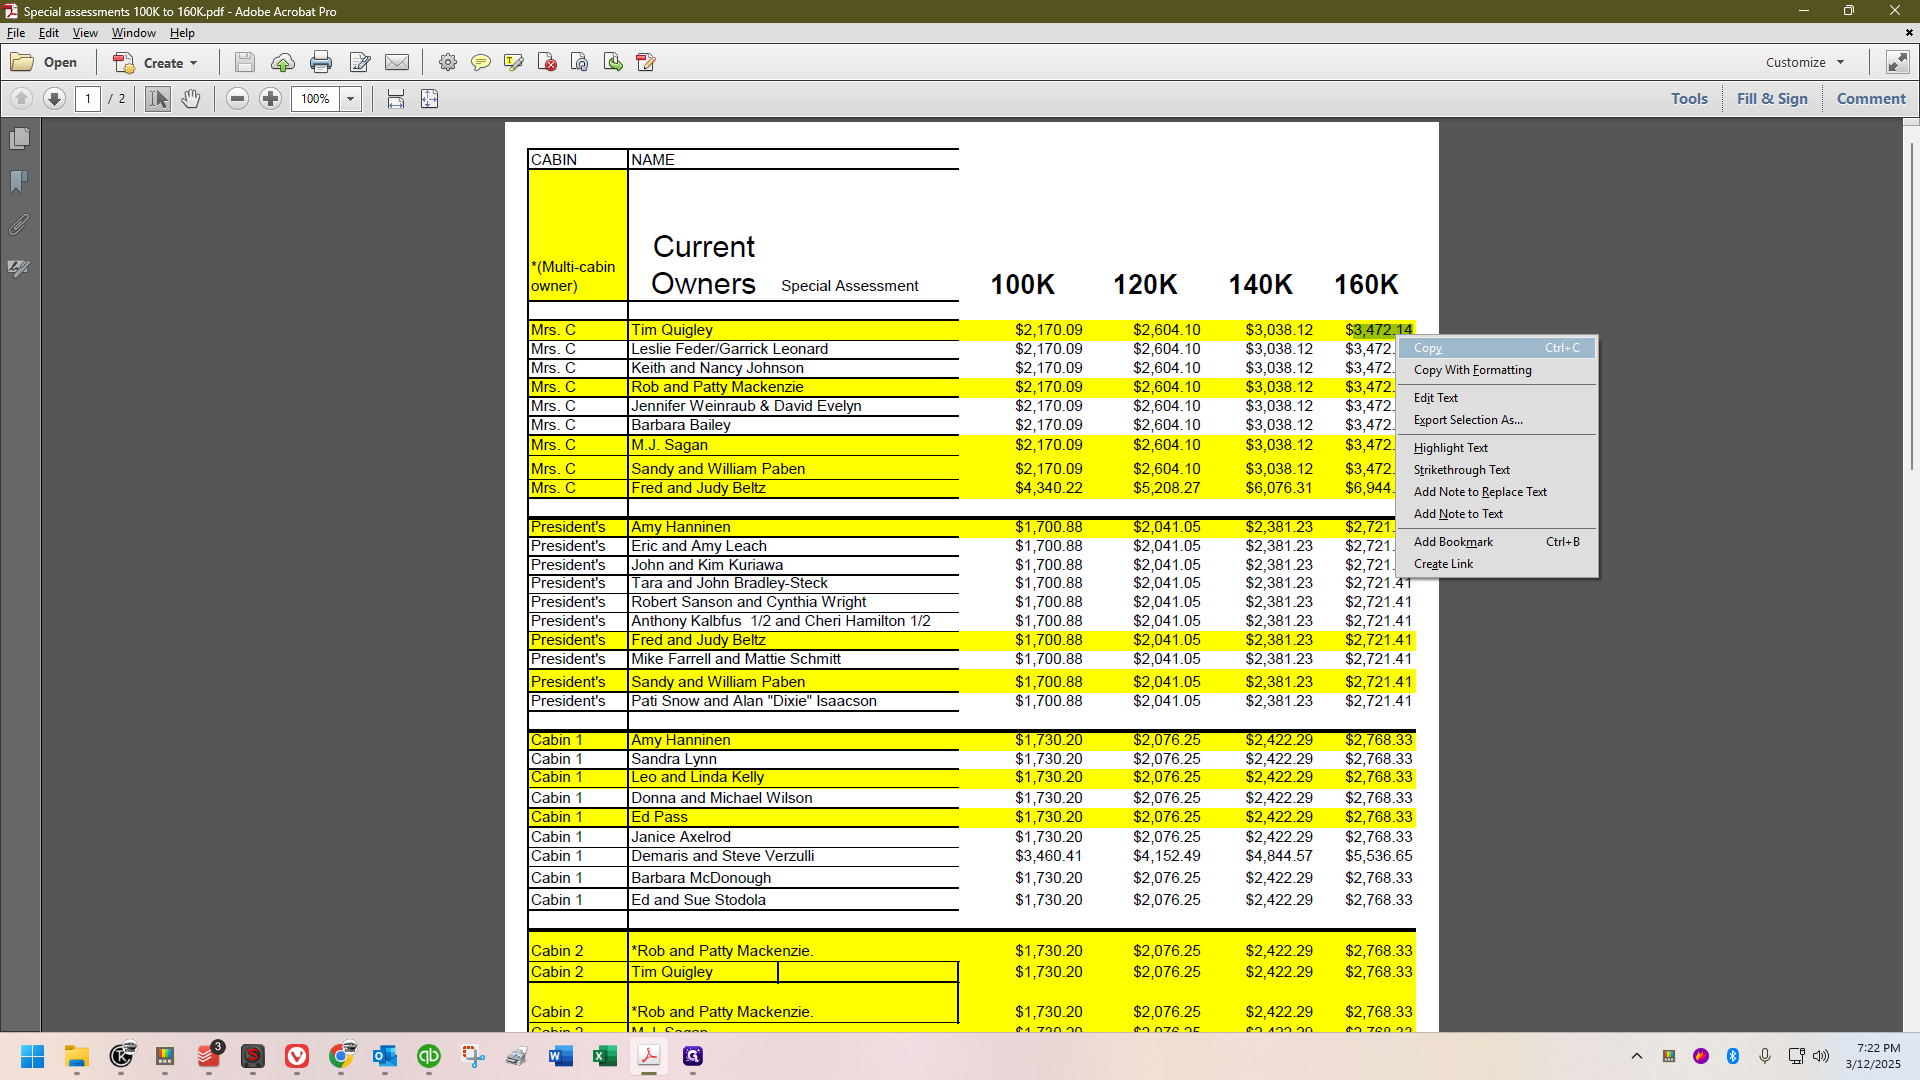Open the View menu

pyautogui.click(x=85, y=33)
